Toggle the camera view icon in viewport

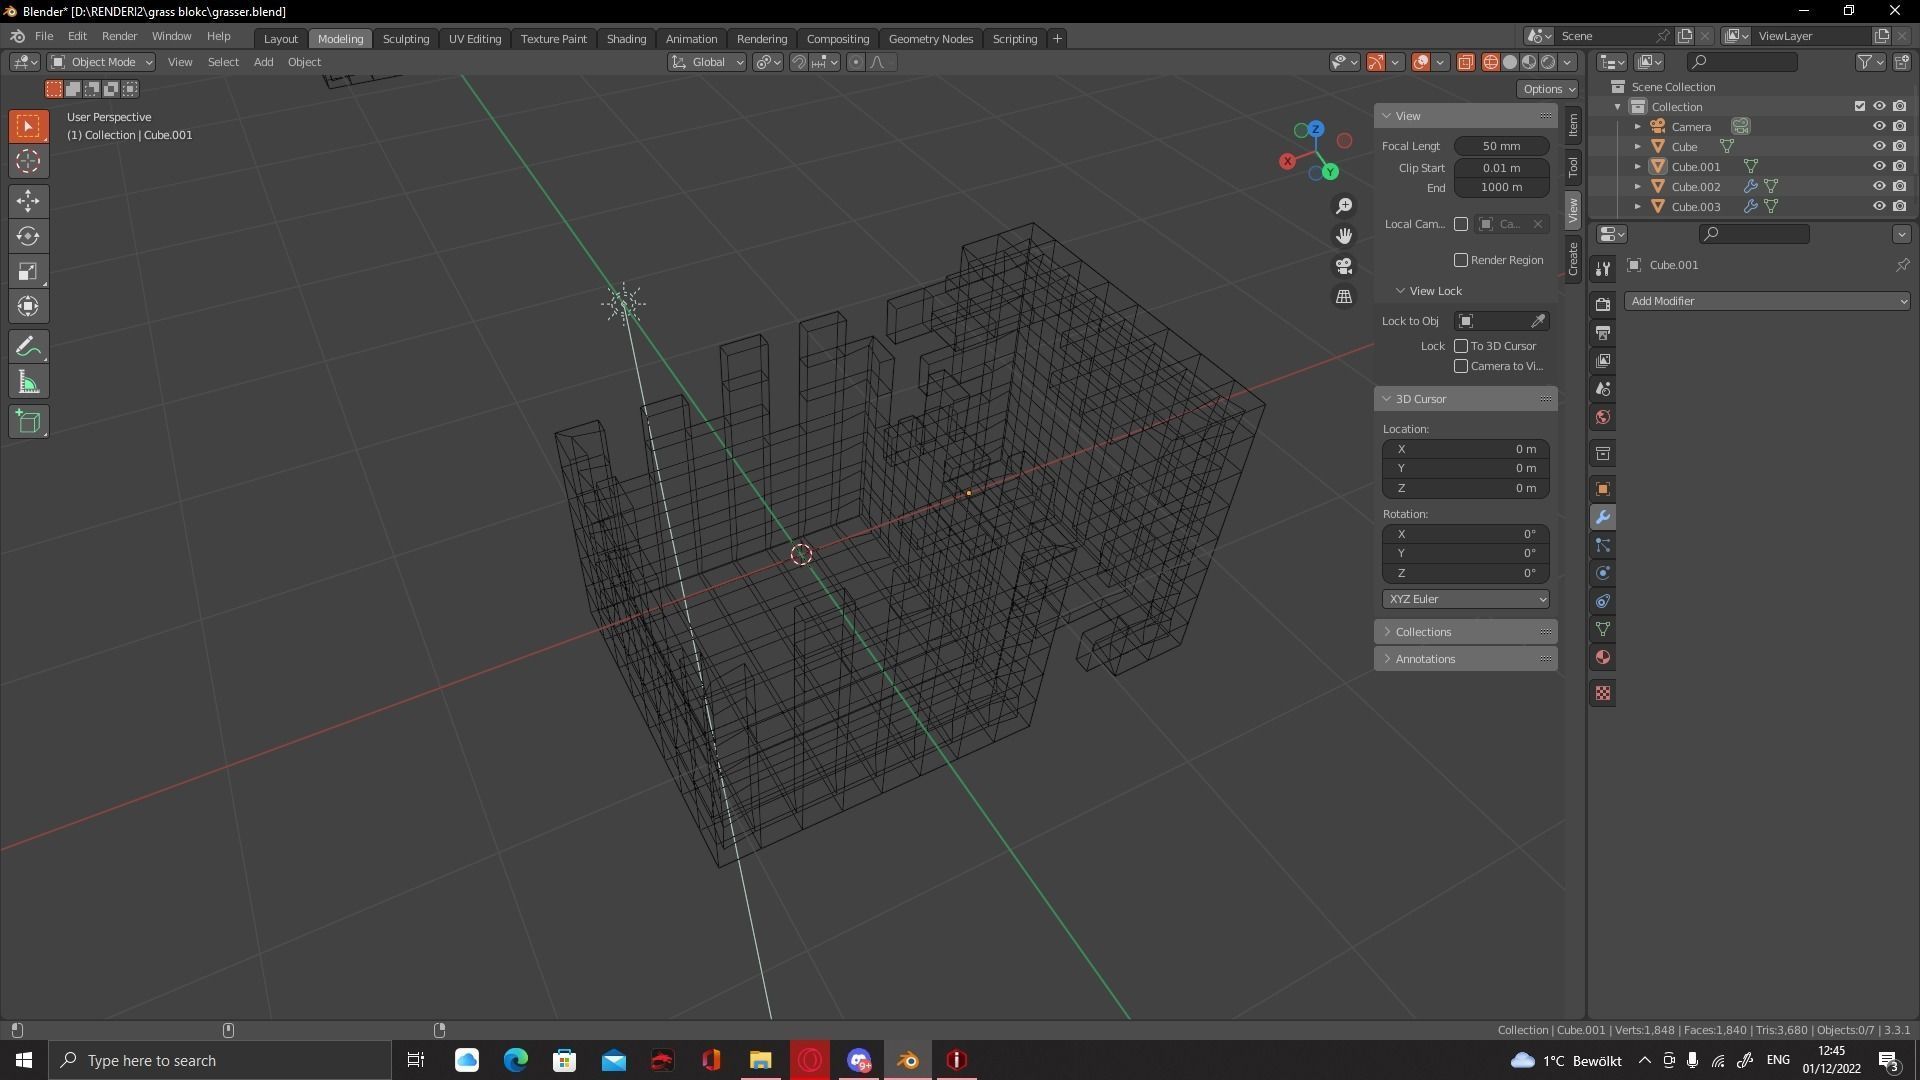coord(1344,266)
